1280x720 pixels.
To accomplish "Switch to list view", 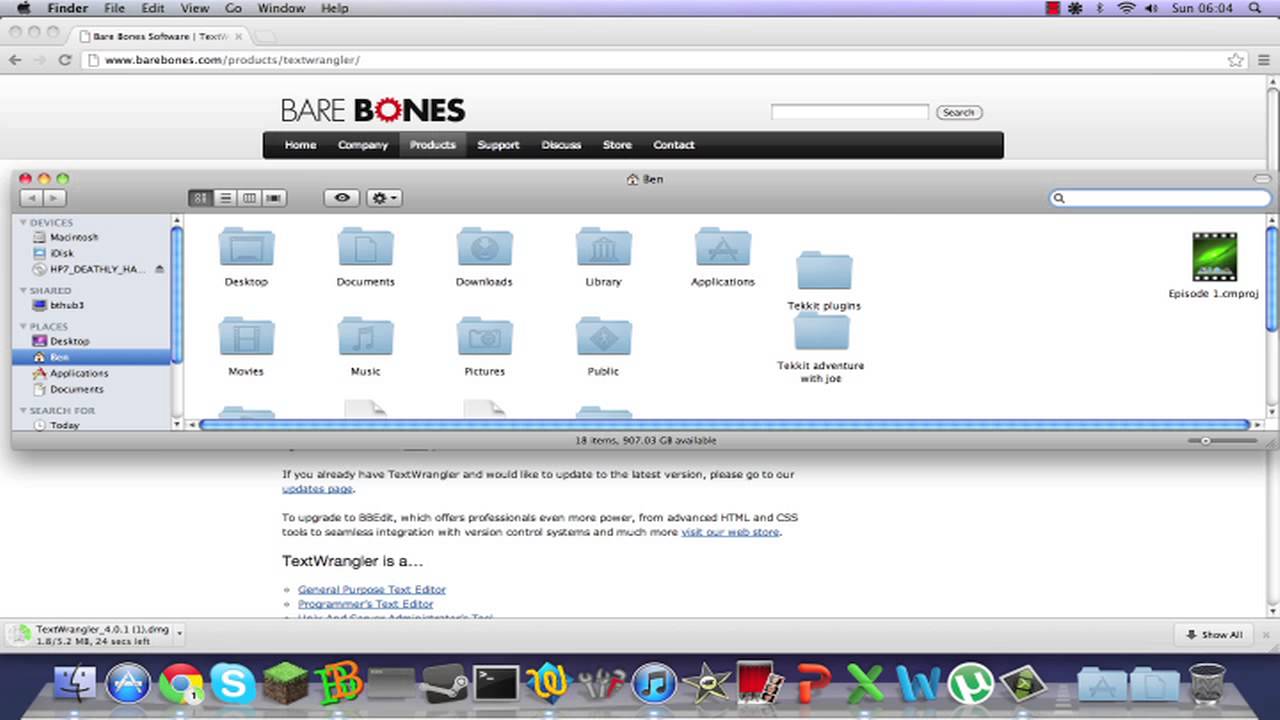I will (x=225, y=198).
